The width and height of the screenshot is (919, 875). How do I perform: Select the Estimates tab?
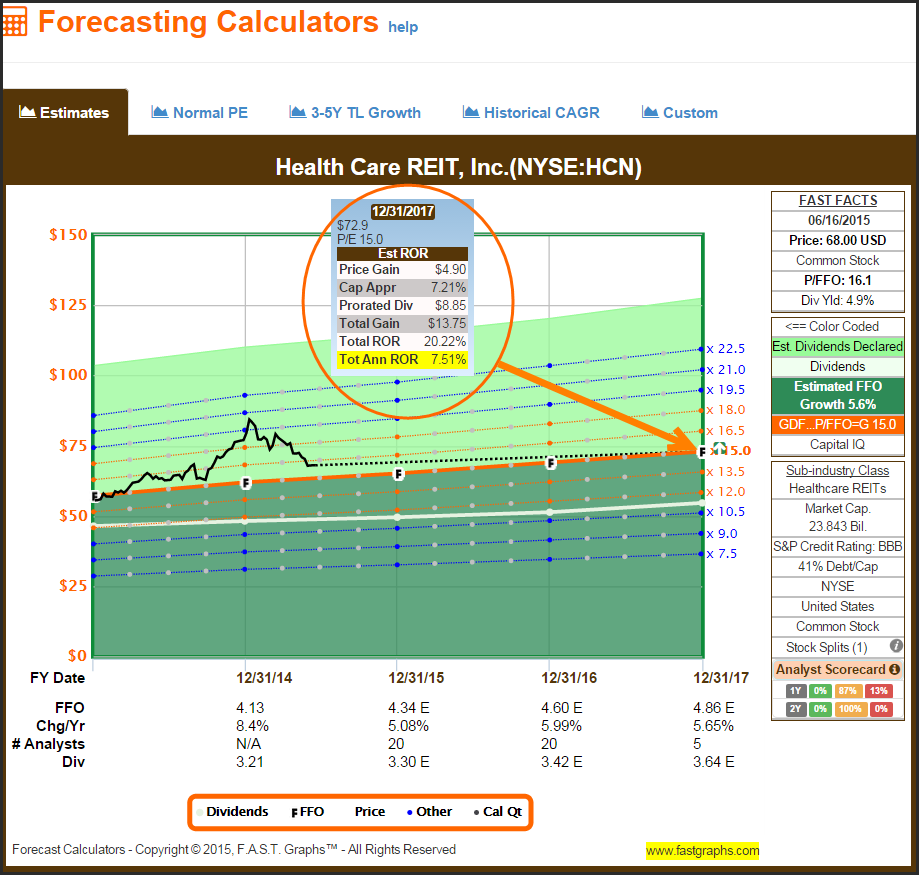(x=64, y=113)
